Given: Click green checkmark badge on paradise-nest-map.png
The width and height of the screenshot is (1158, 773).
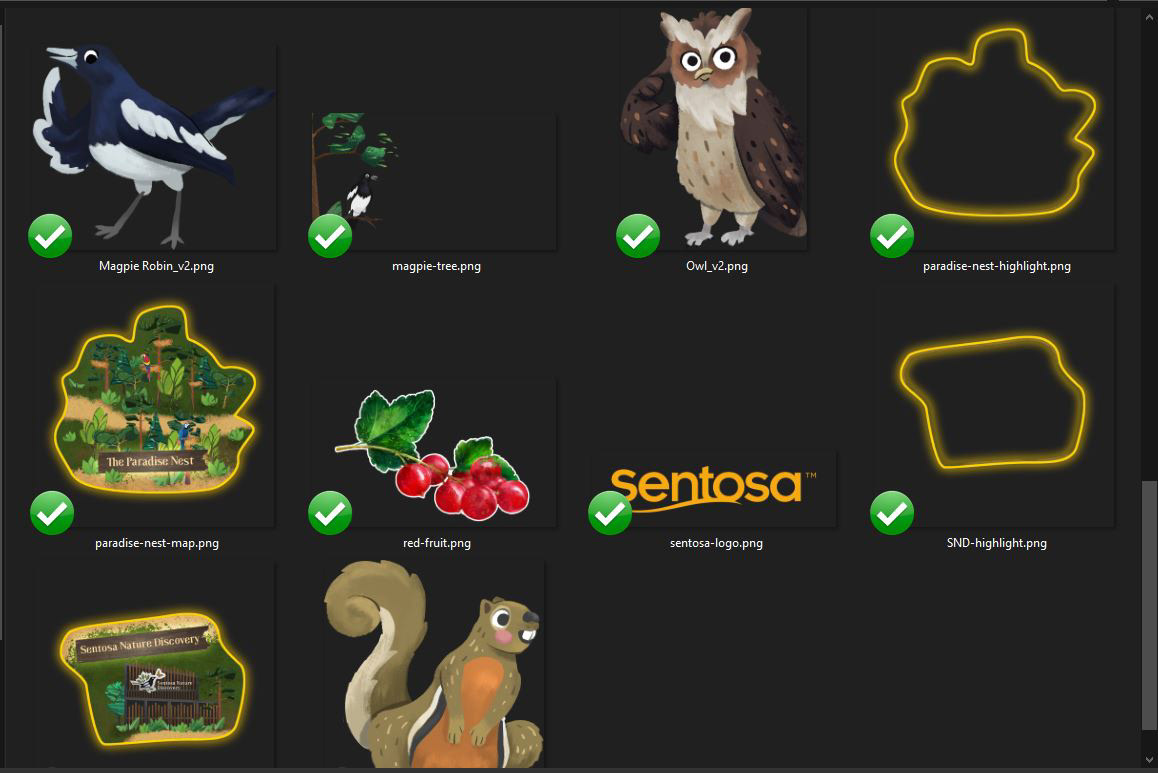Looking at the screenshot, I should click(52, 512).
